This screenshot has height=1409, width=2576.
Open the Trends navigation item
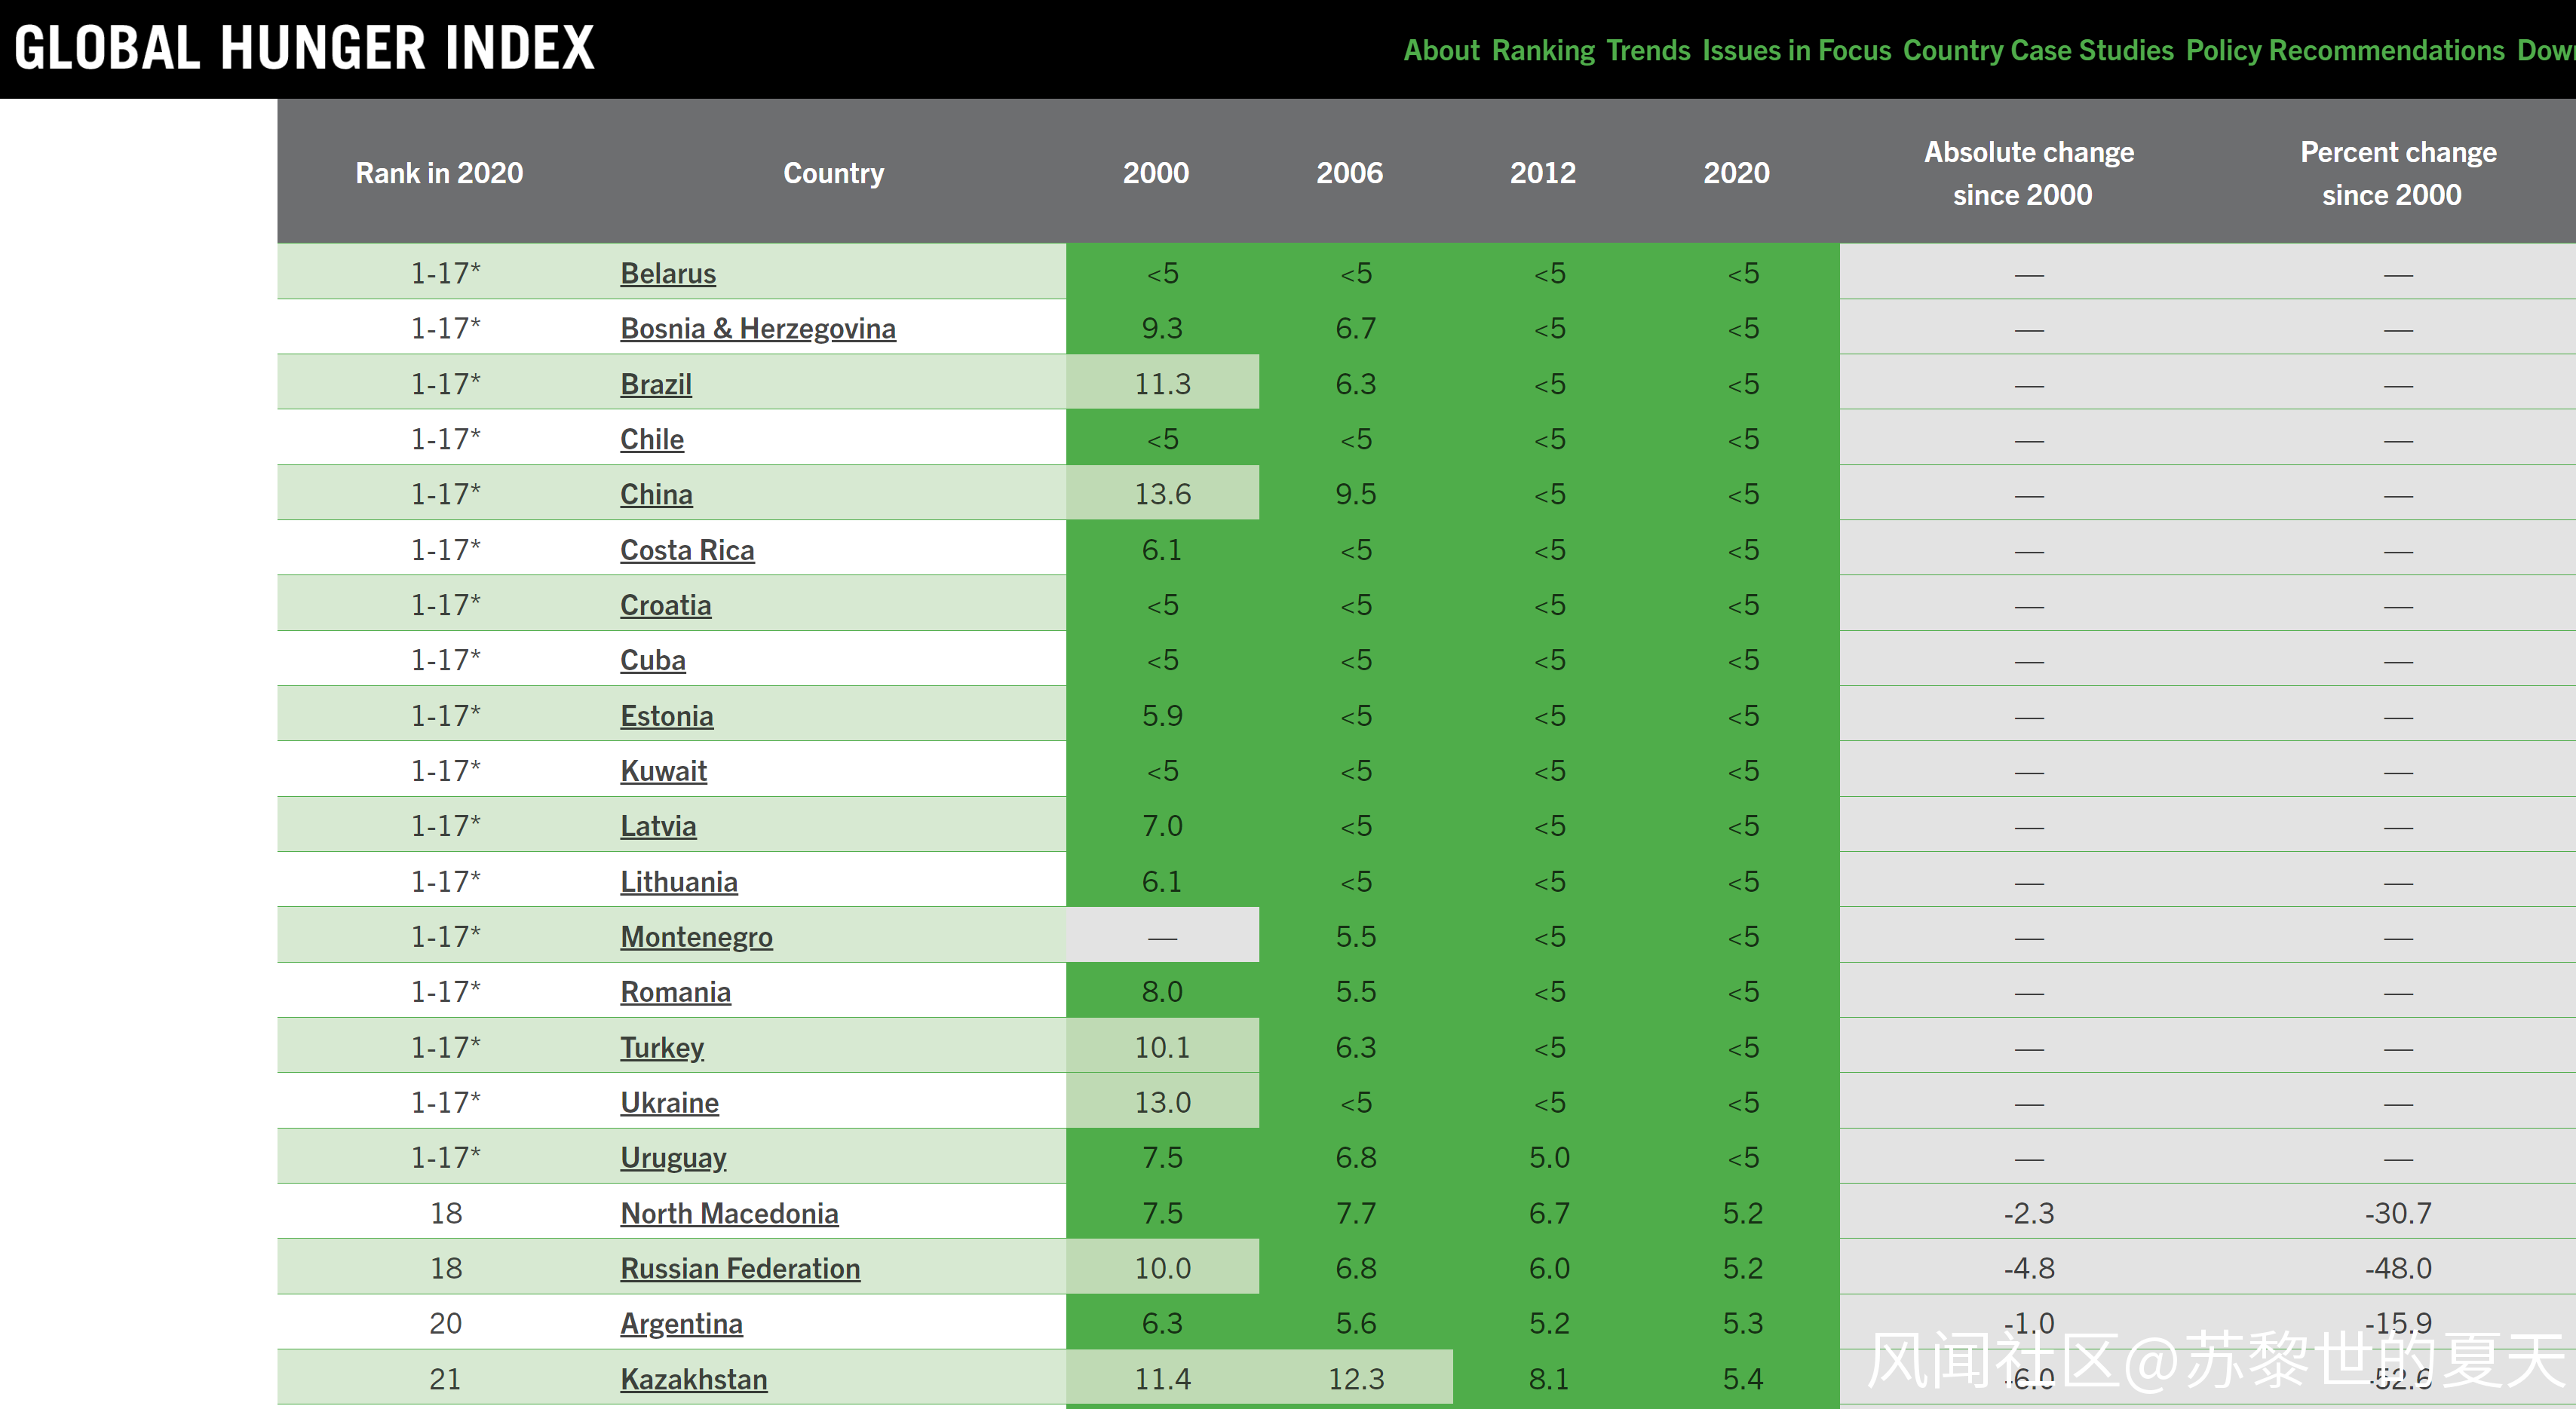click(x=1648, y=50)
